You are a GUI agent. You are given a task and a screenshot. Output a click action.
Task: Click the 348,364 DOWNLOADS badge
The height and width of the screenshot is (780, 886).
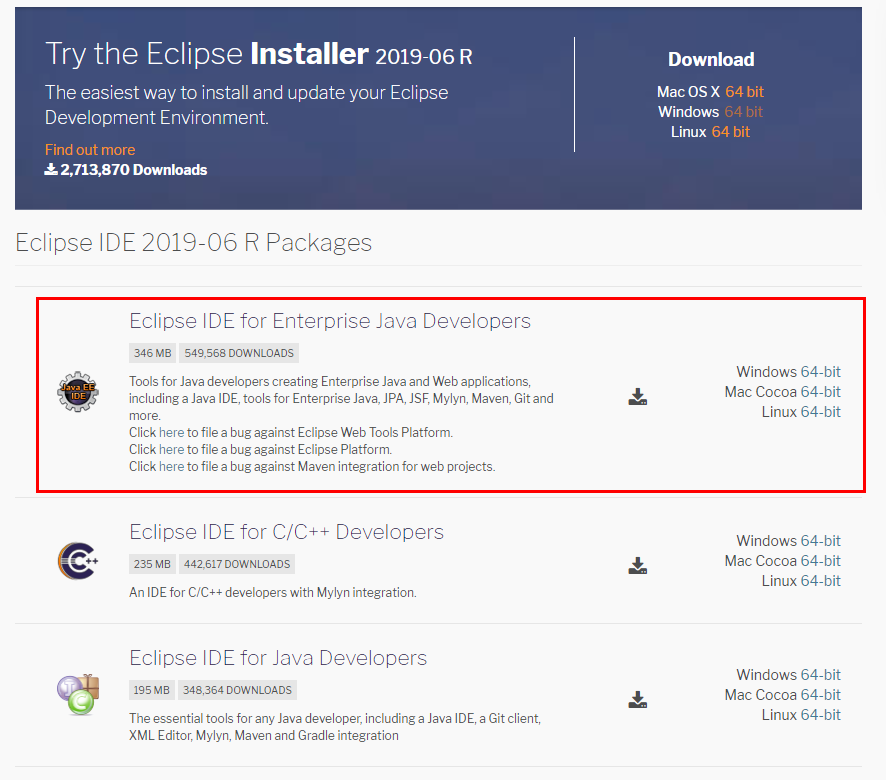[x=237, y=690]
